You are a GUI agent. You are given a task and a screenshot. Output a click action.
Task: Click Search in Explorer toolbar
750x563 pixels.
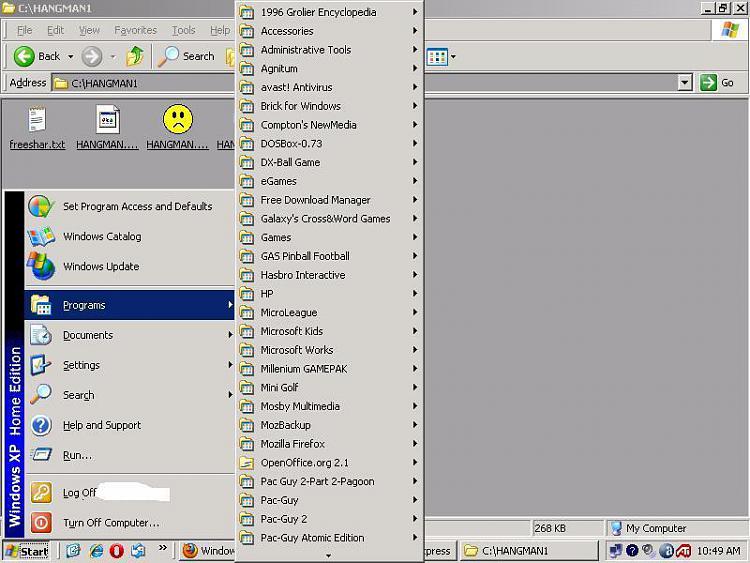[187, 56]
